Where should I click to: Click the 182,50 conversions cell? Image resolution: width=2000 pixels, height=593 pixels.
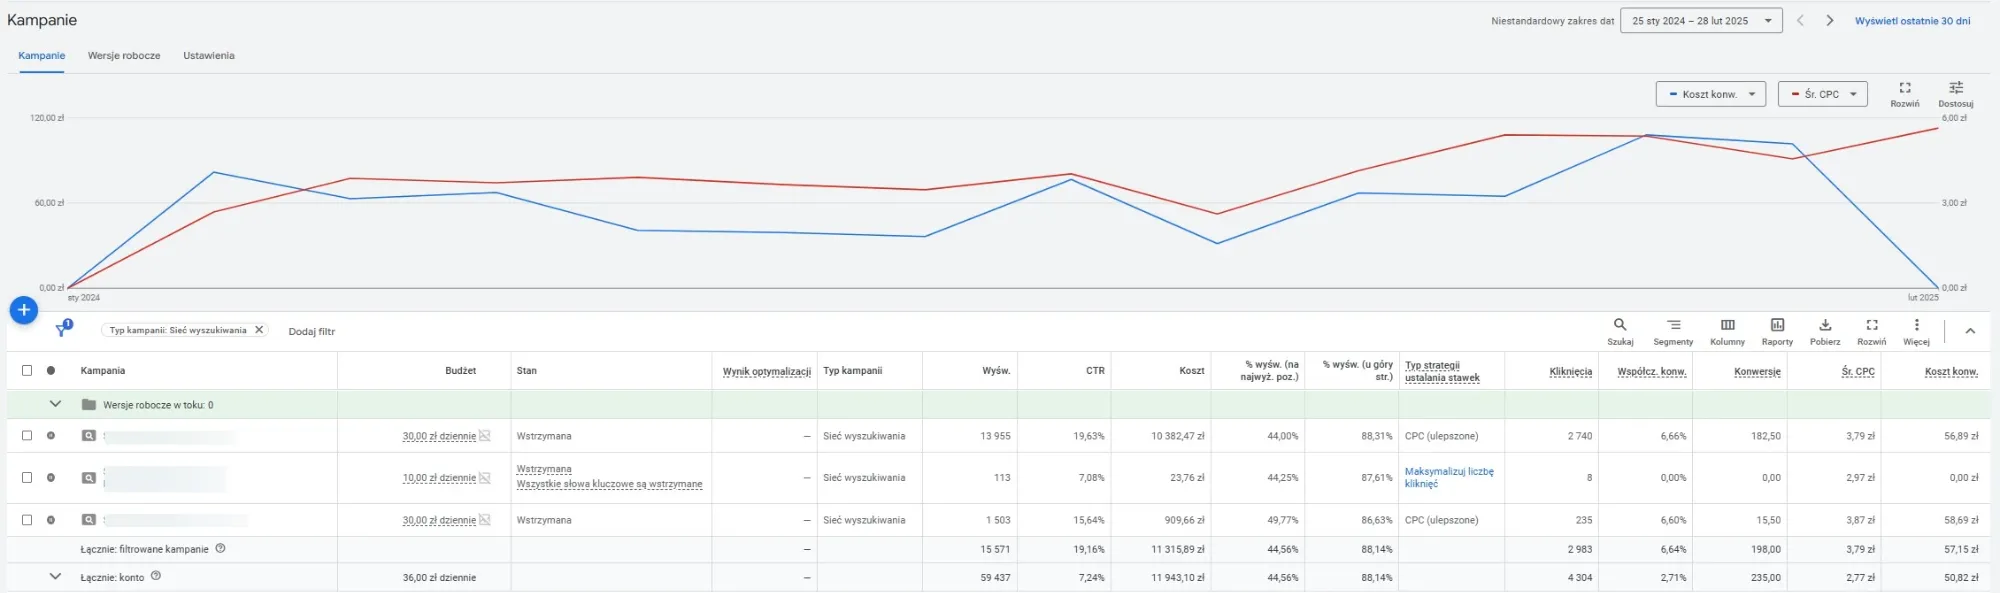1766,436
